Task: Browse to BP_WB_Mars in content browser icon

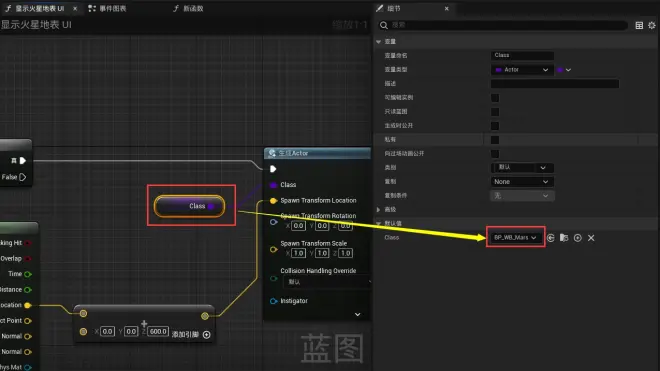Action: pos(564,238)
